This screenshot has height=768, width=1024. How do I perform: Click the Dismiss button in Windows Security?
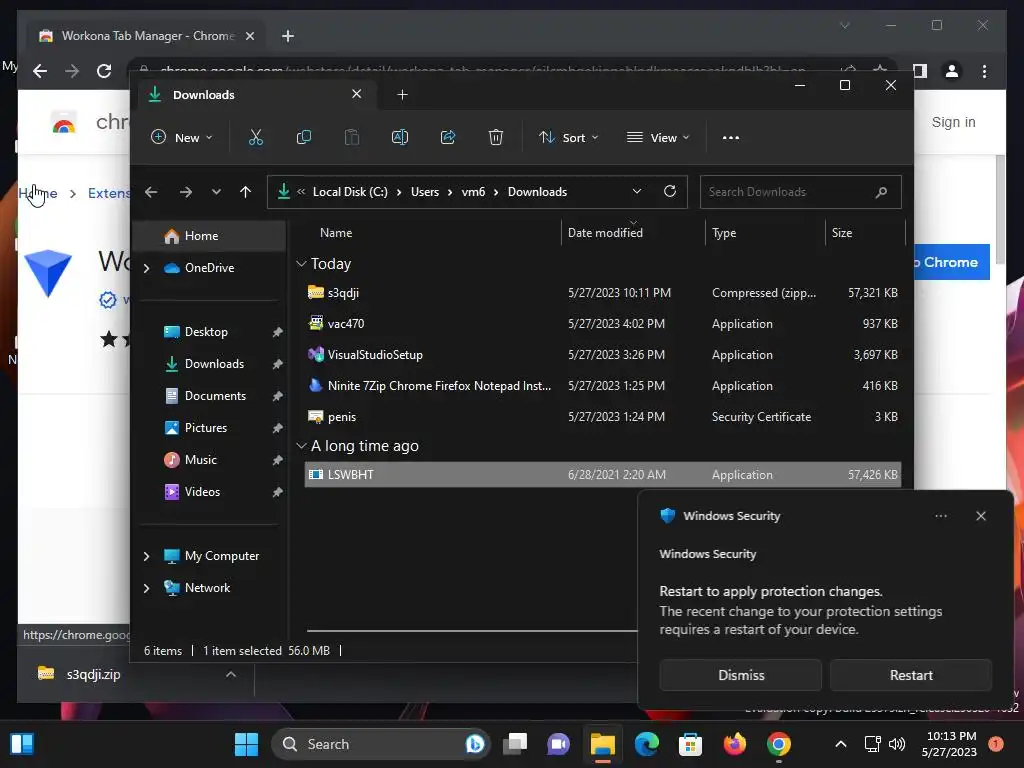741,675
